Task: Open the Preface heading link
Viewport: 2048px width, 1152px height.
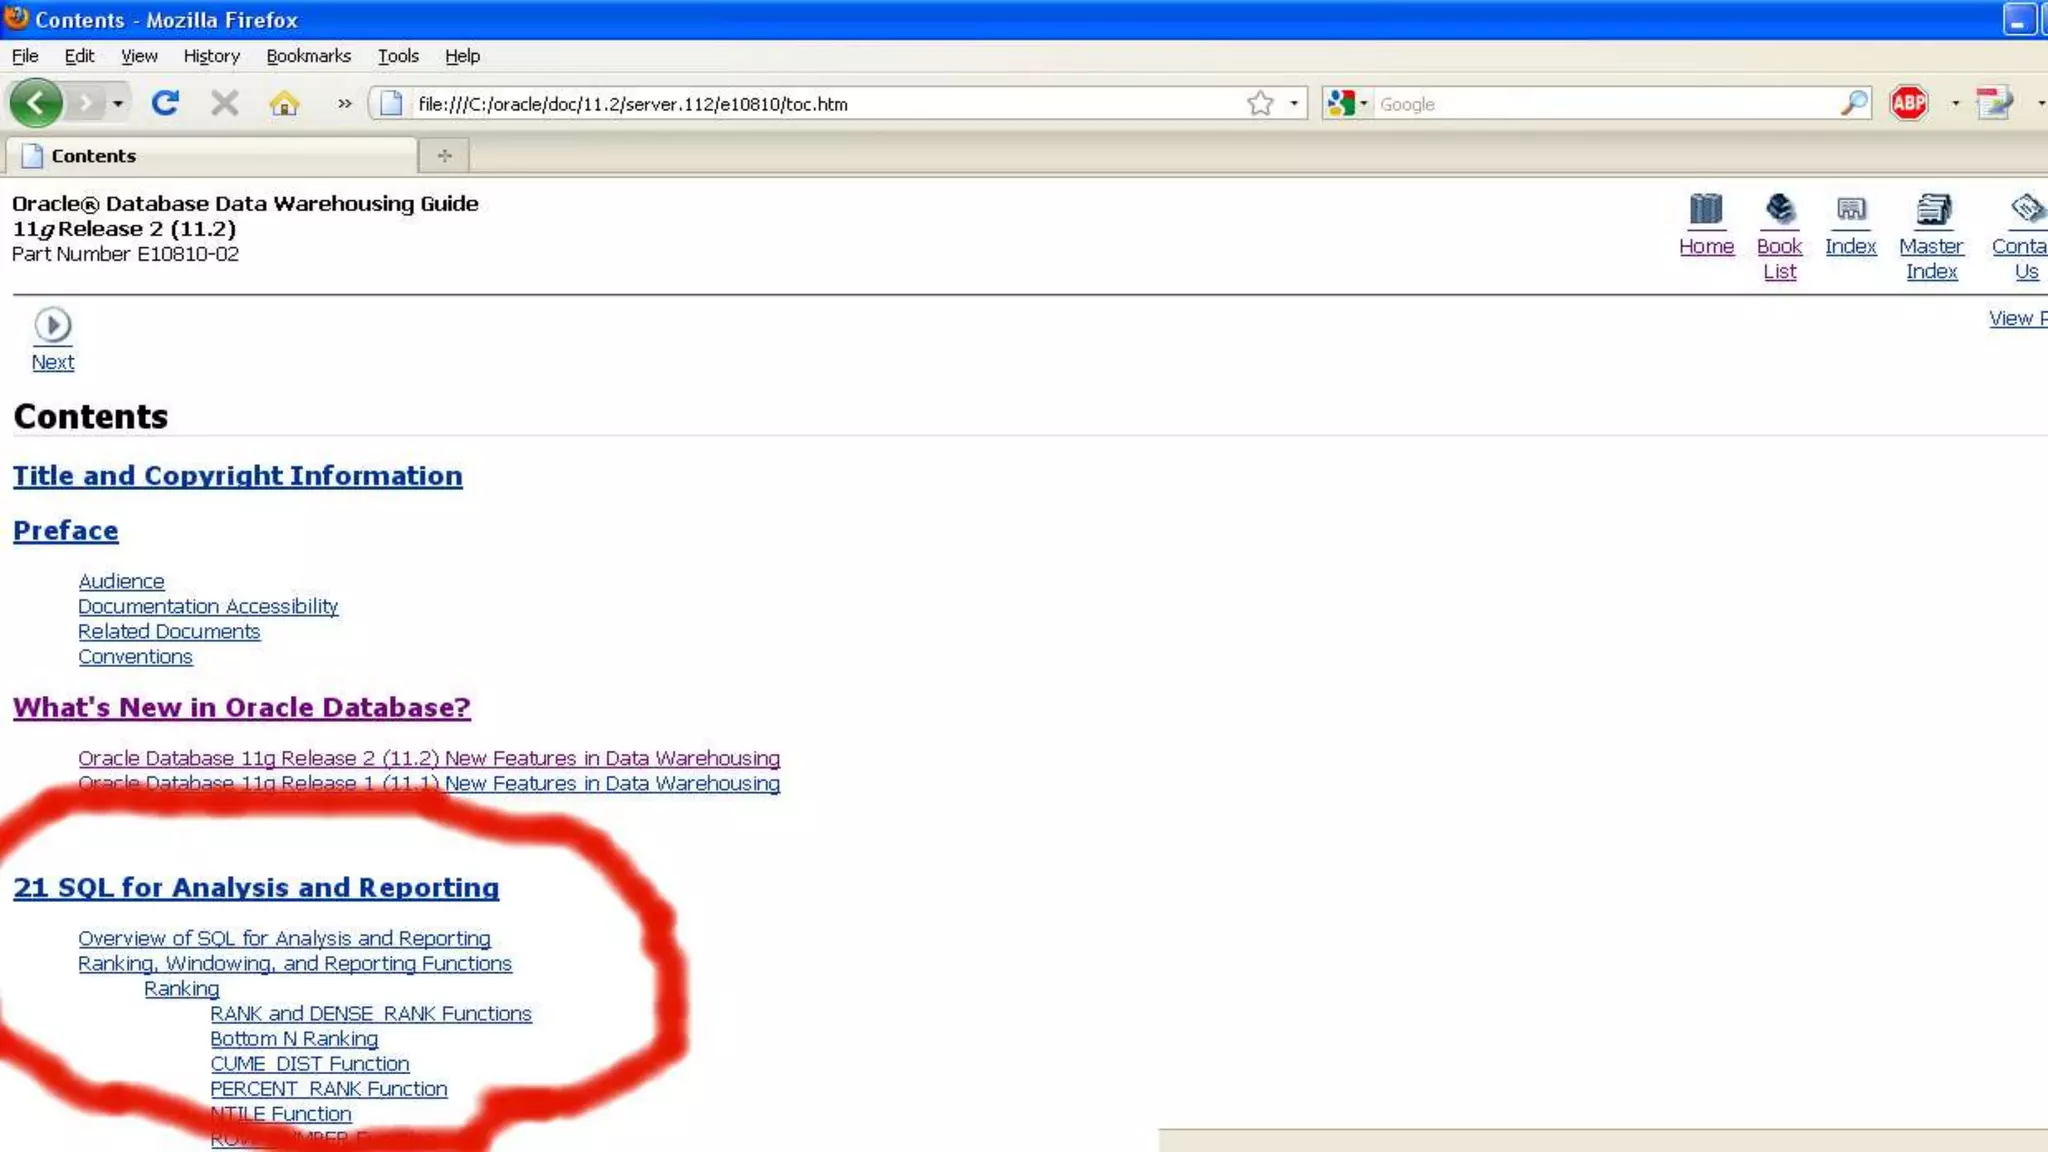Action: pos(65,530)
